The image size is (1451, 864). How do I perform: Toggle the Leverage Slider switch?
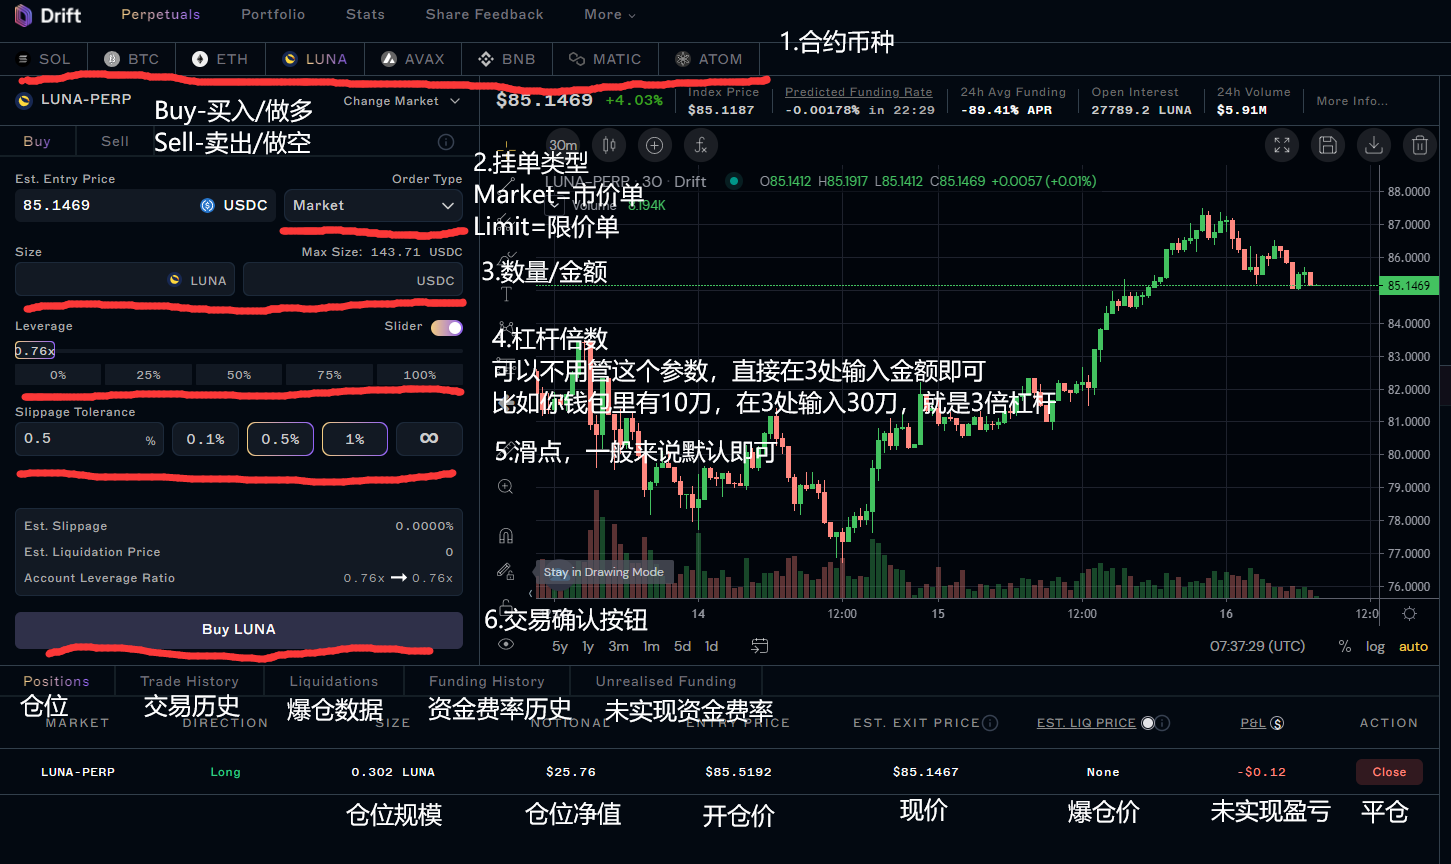point(447,327)
